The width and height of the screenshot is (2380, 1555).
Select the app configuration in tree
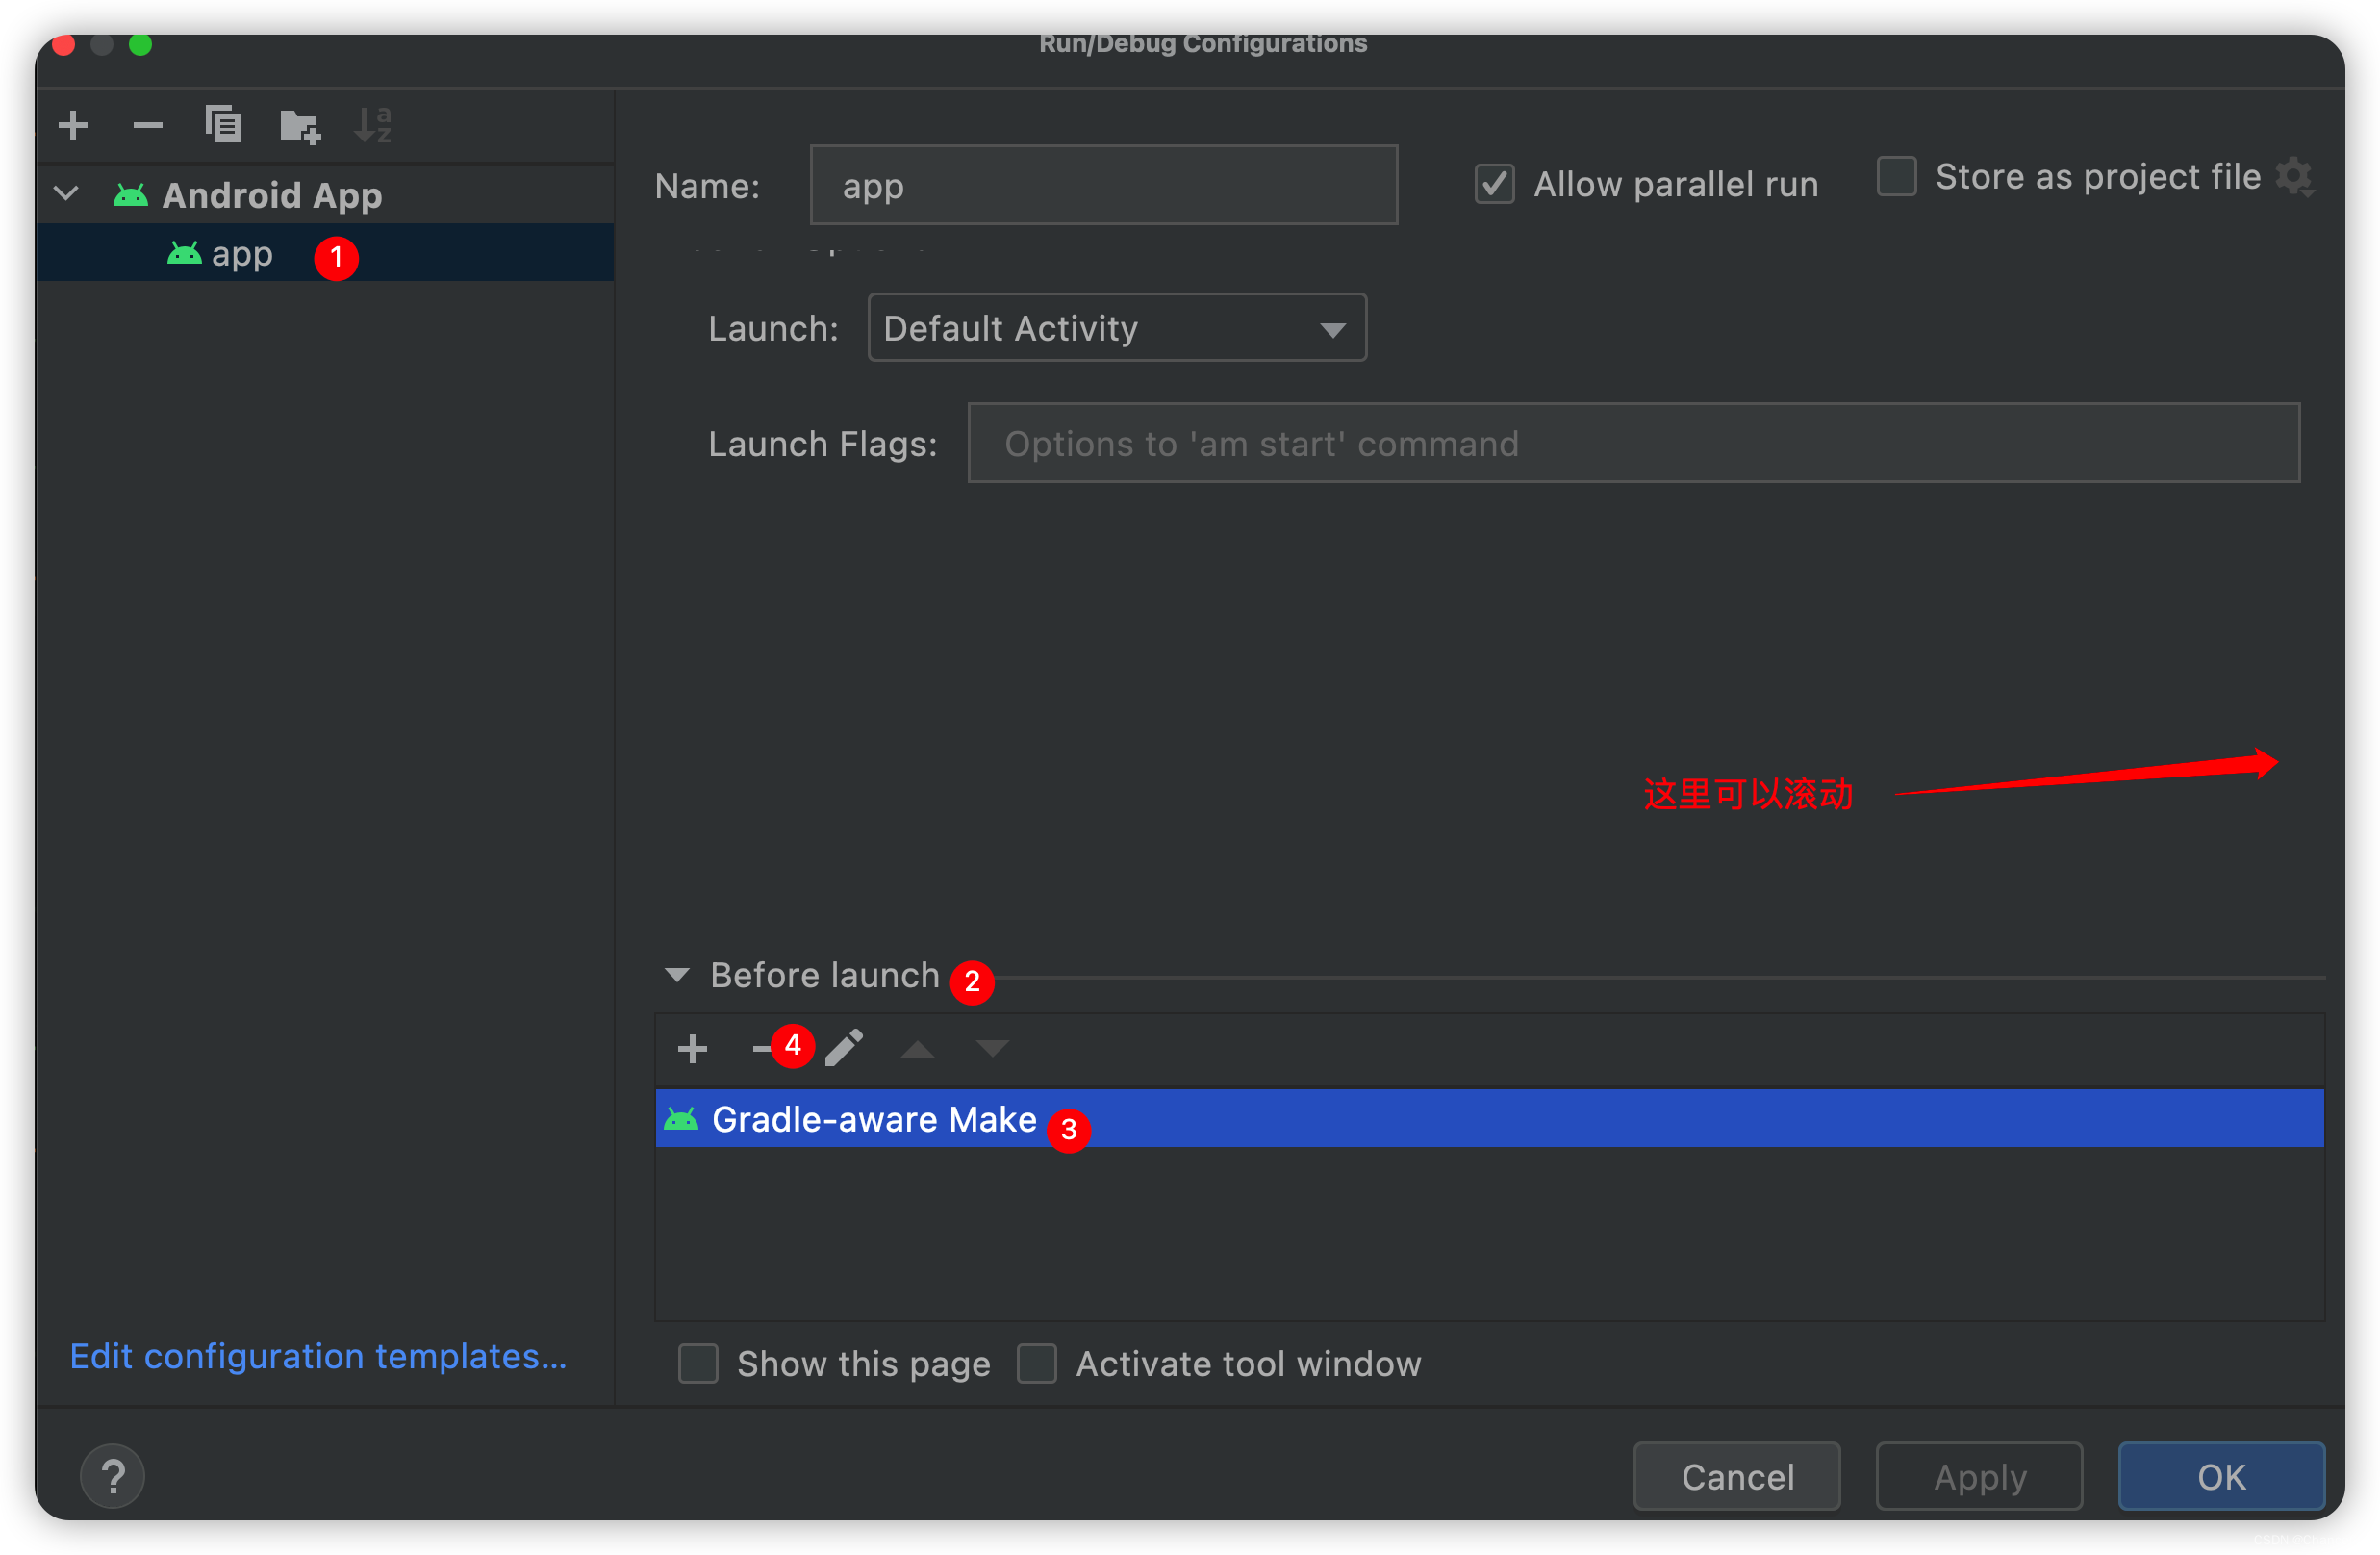pos(242,254)
